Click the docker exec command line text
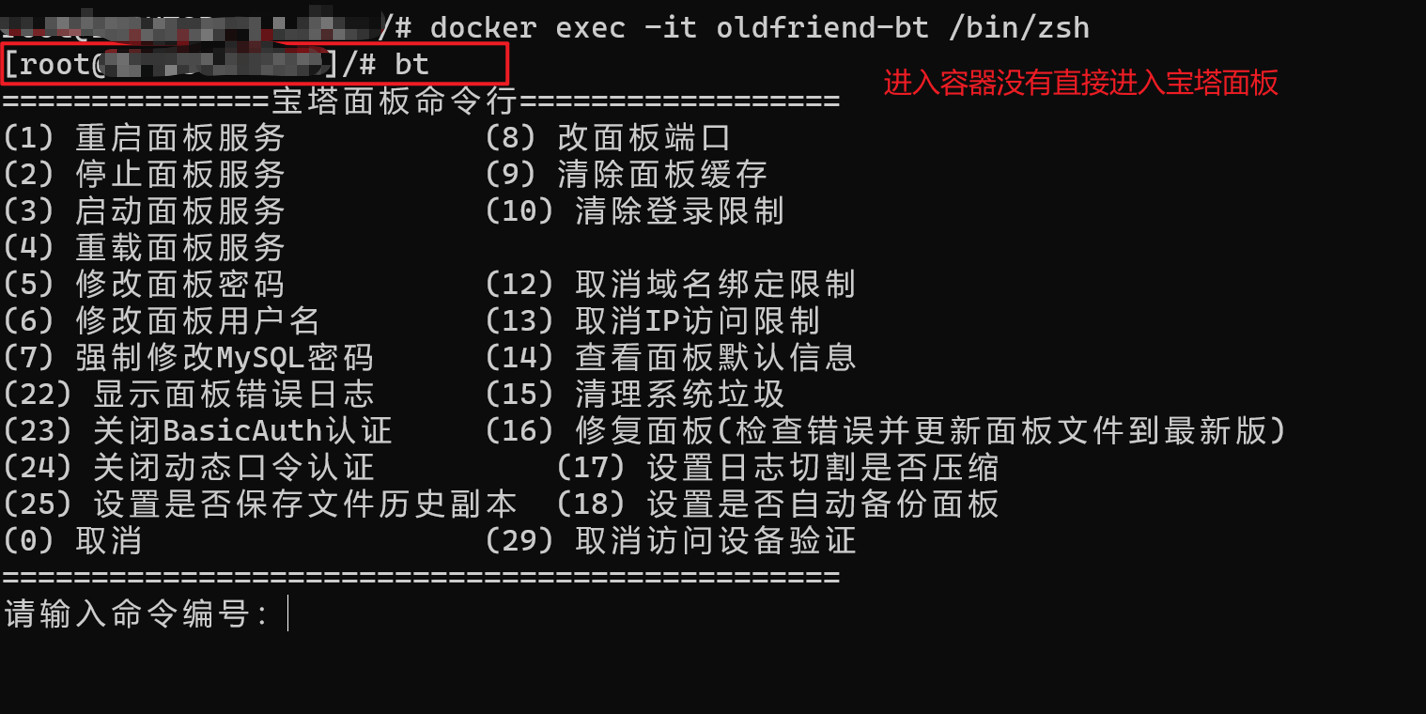The width and height of the screenshot is (1426, 714). click(760, 27)
